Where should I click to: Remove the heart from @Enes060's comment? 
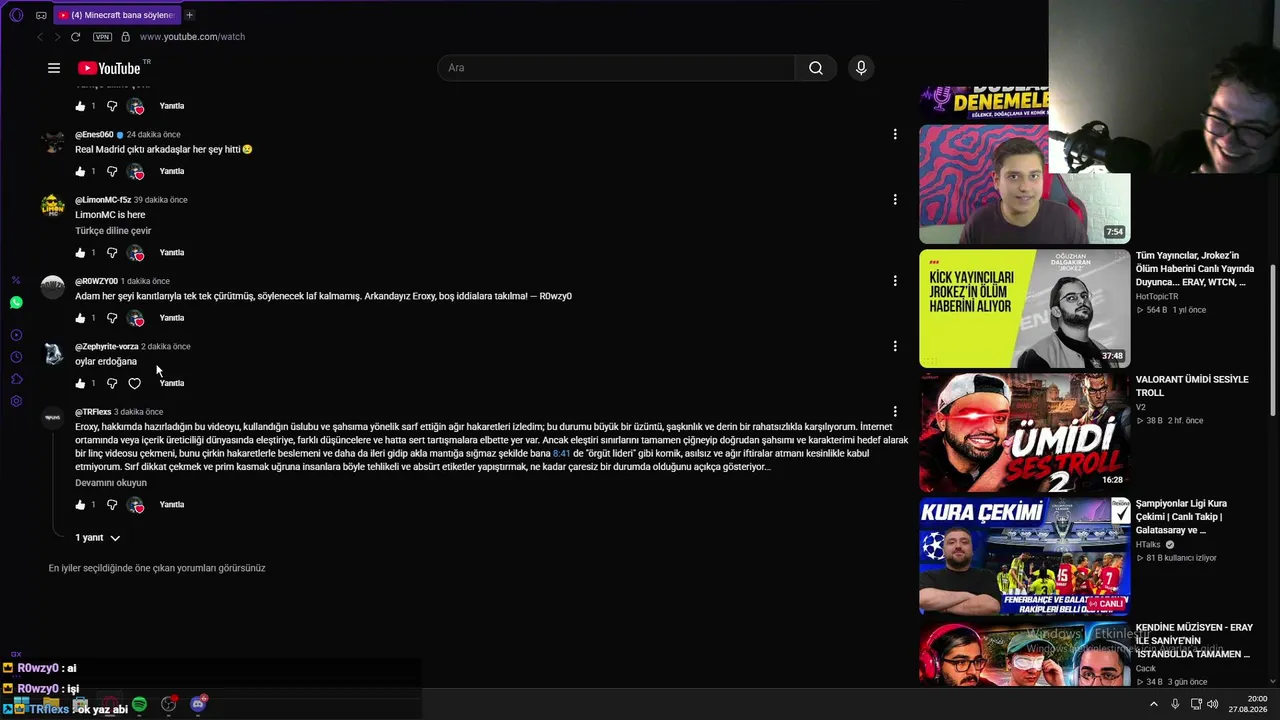click(x=136, y=171)
